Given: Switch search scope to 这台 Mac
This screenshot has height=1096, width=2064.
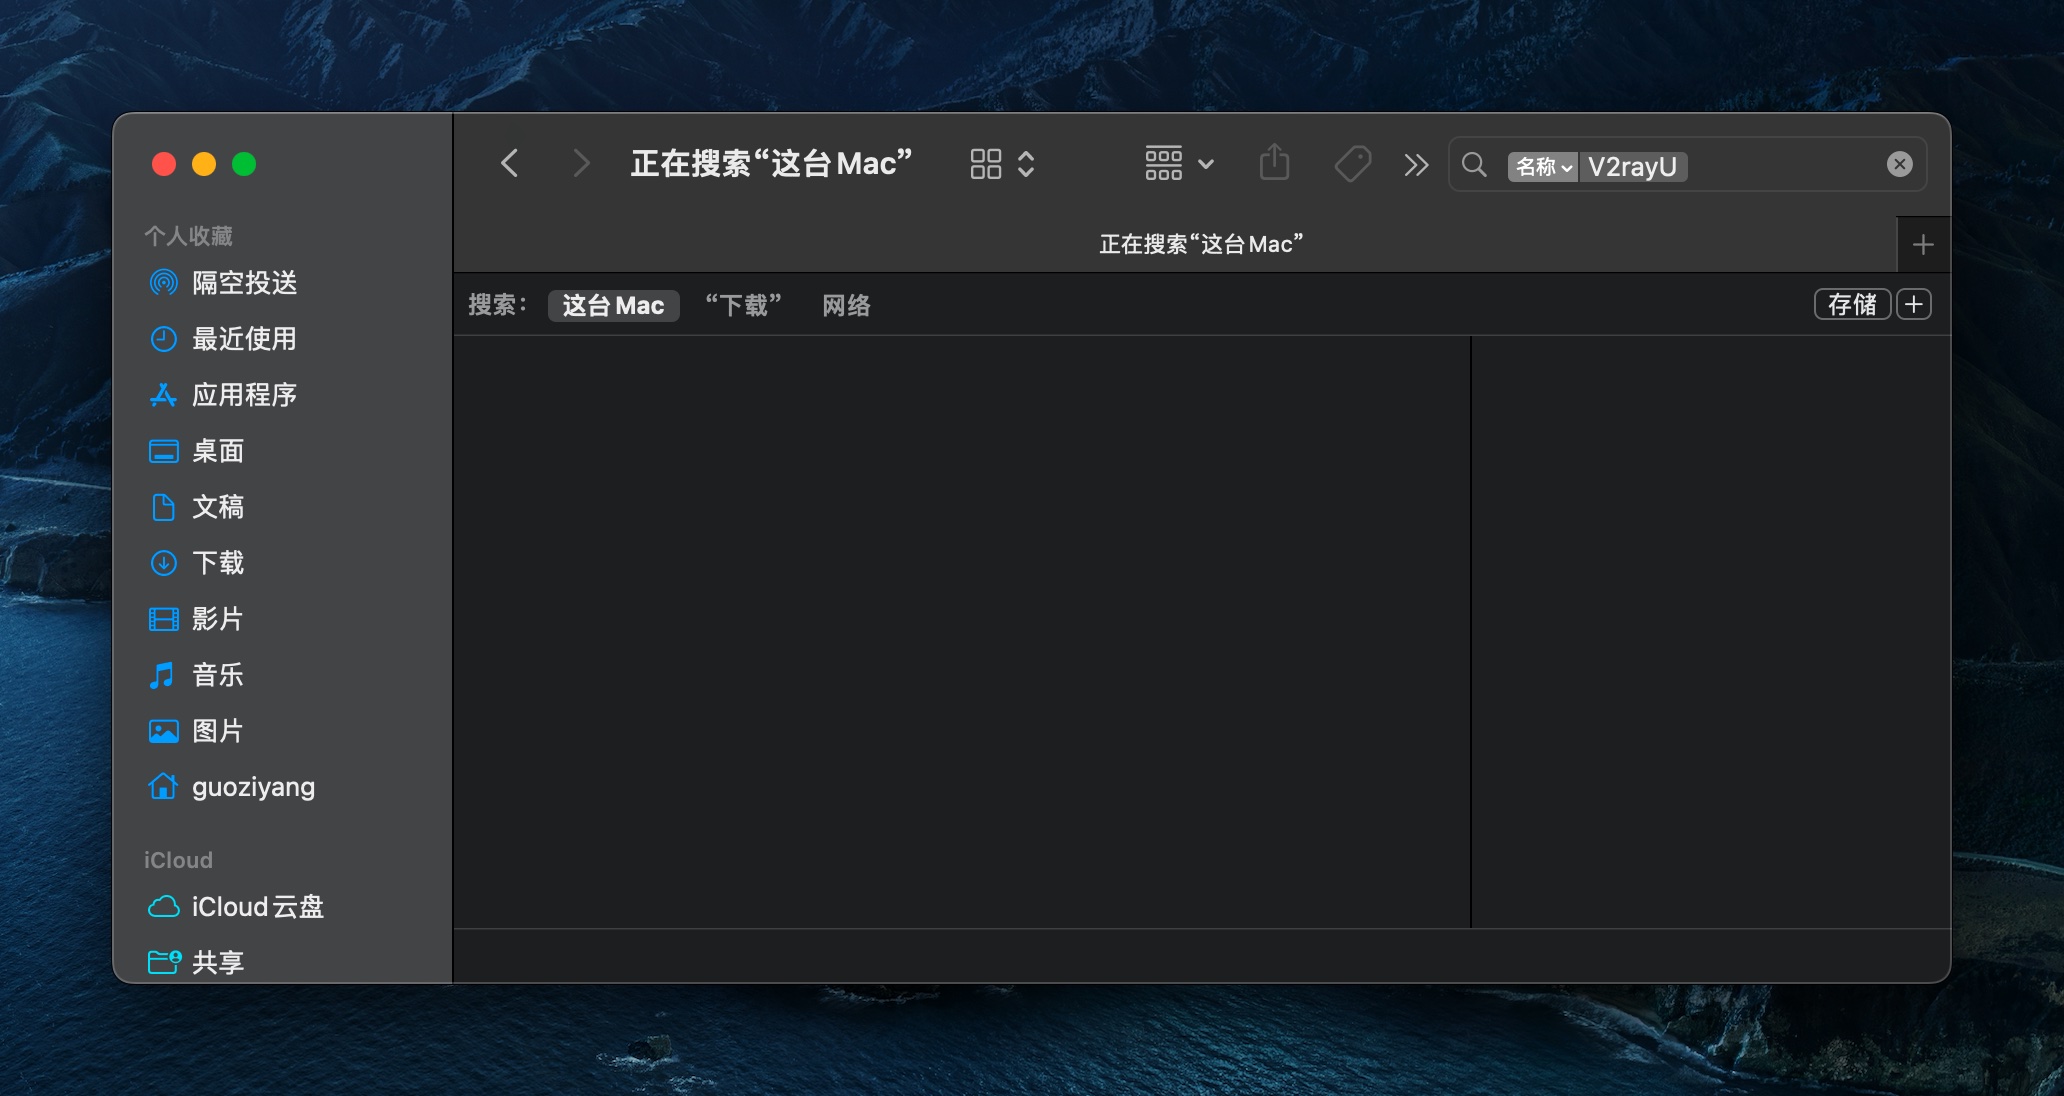Looking at the screenshot, I should point(613,305).
